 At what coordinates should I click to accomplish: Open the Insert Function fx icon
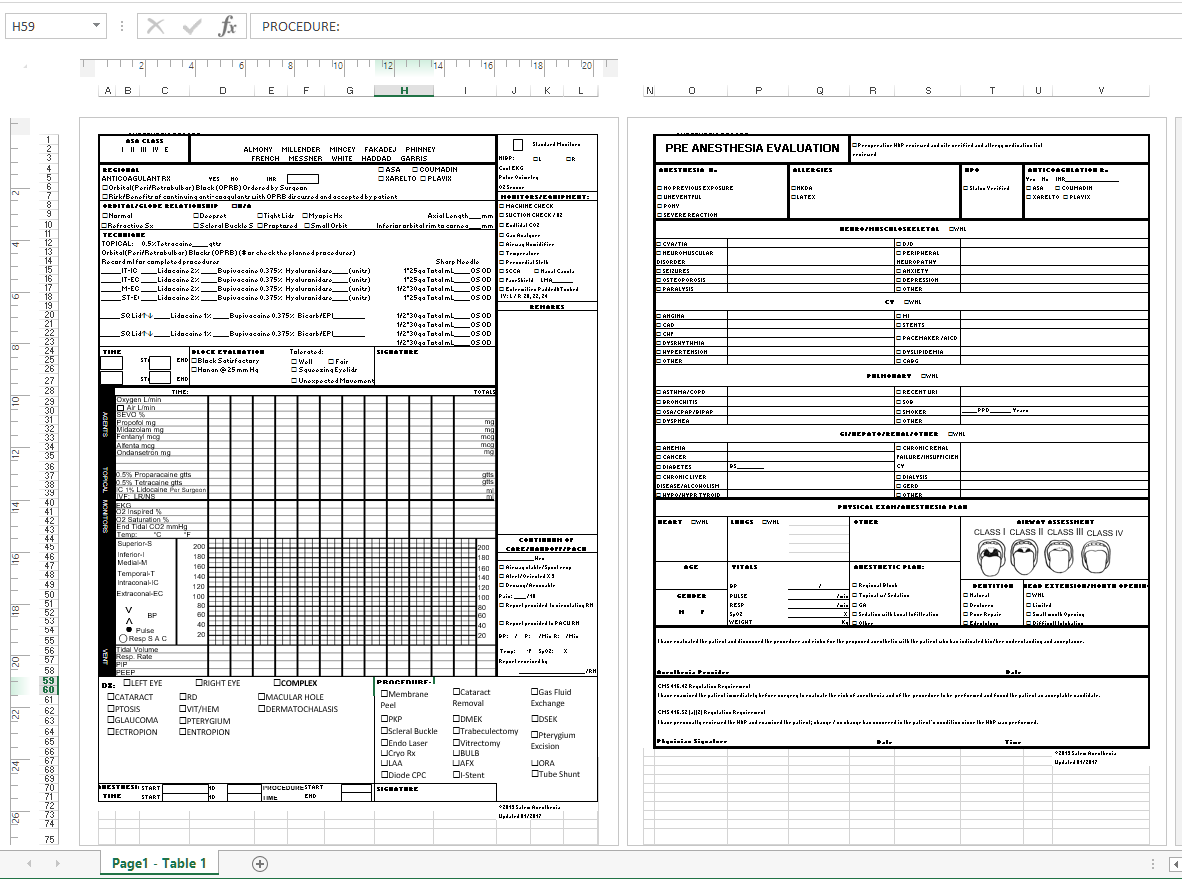click(x=227, y=26)
